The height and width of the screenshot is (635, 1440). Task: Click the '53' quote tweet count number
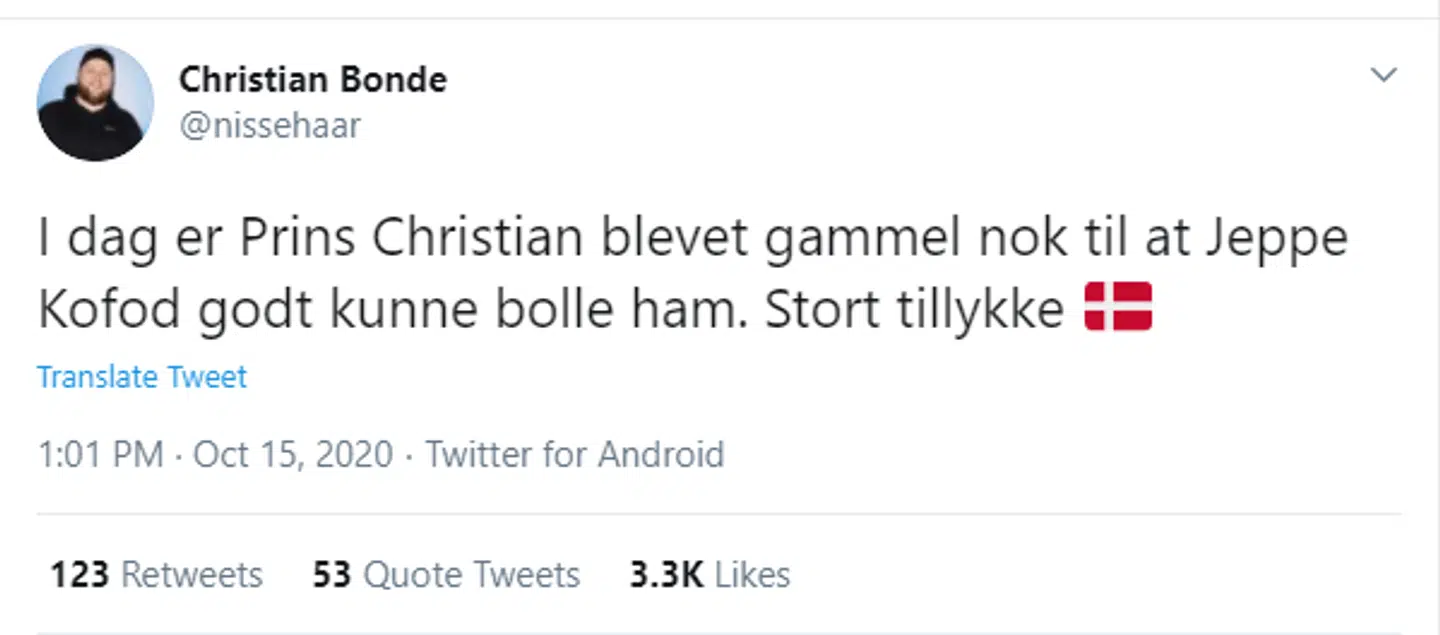[x=332, y=575]
